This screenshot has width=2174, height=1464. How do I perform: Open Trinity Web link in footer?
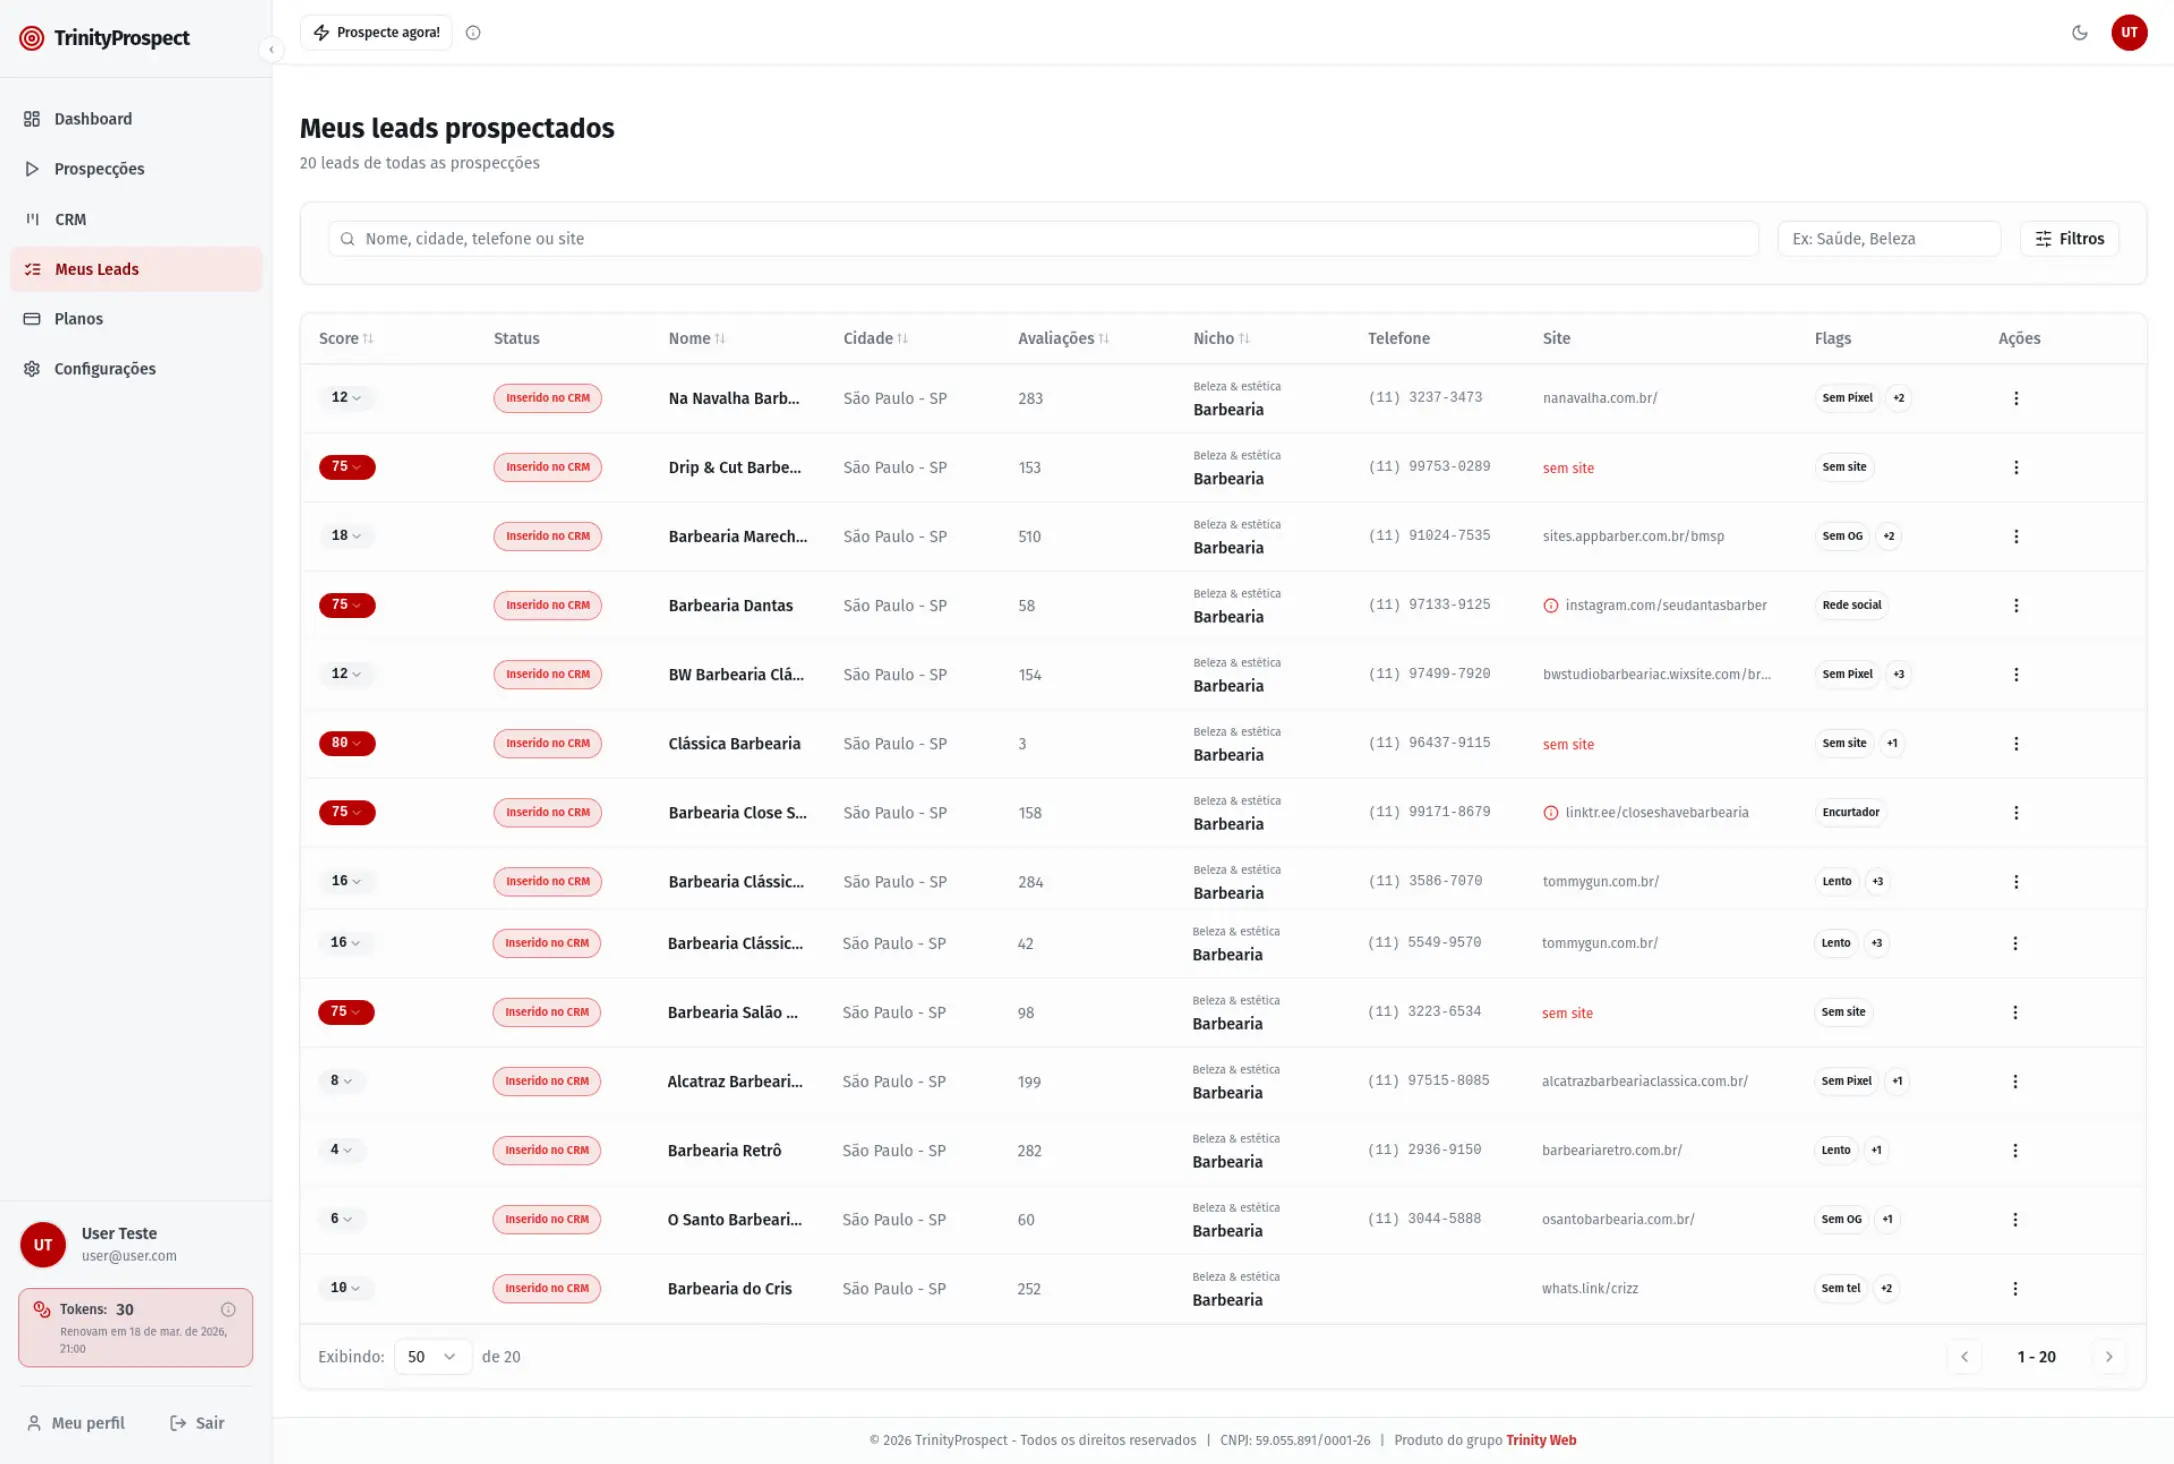pos(1540,1440)
